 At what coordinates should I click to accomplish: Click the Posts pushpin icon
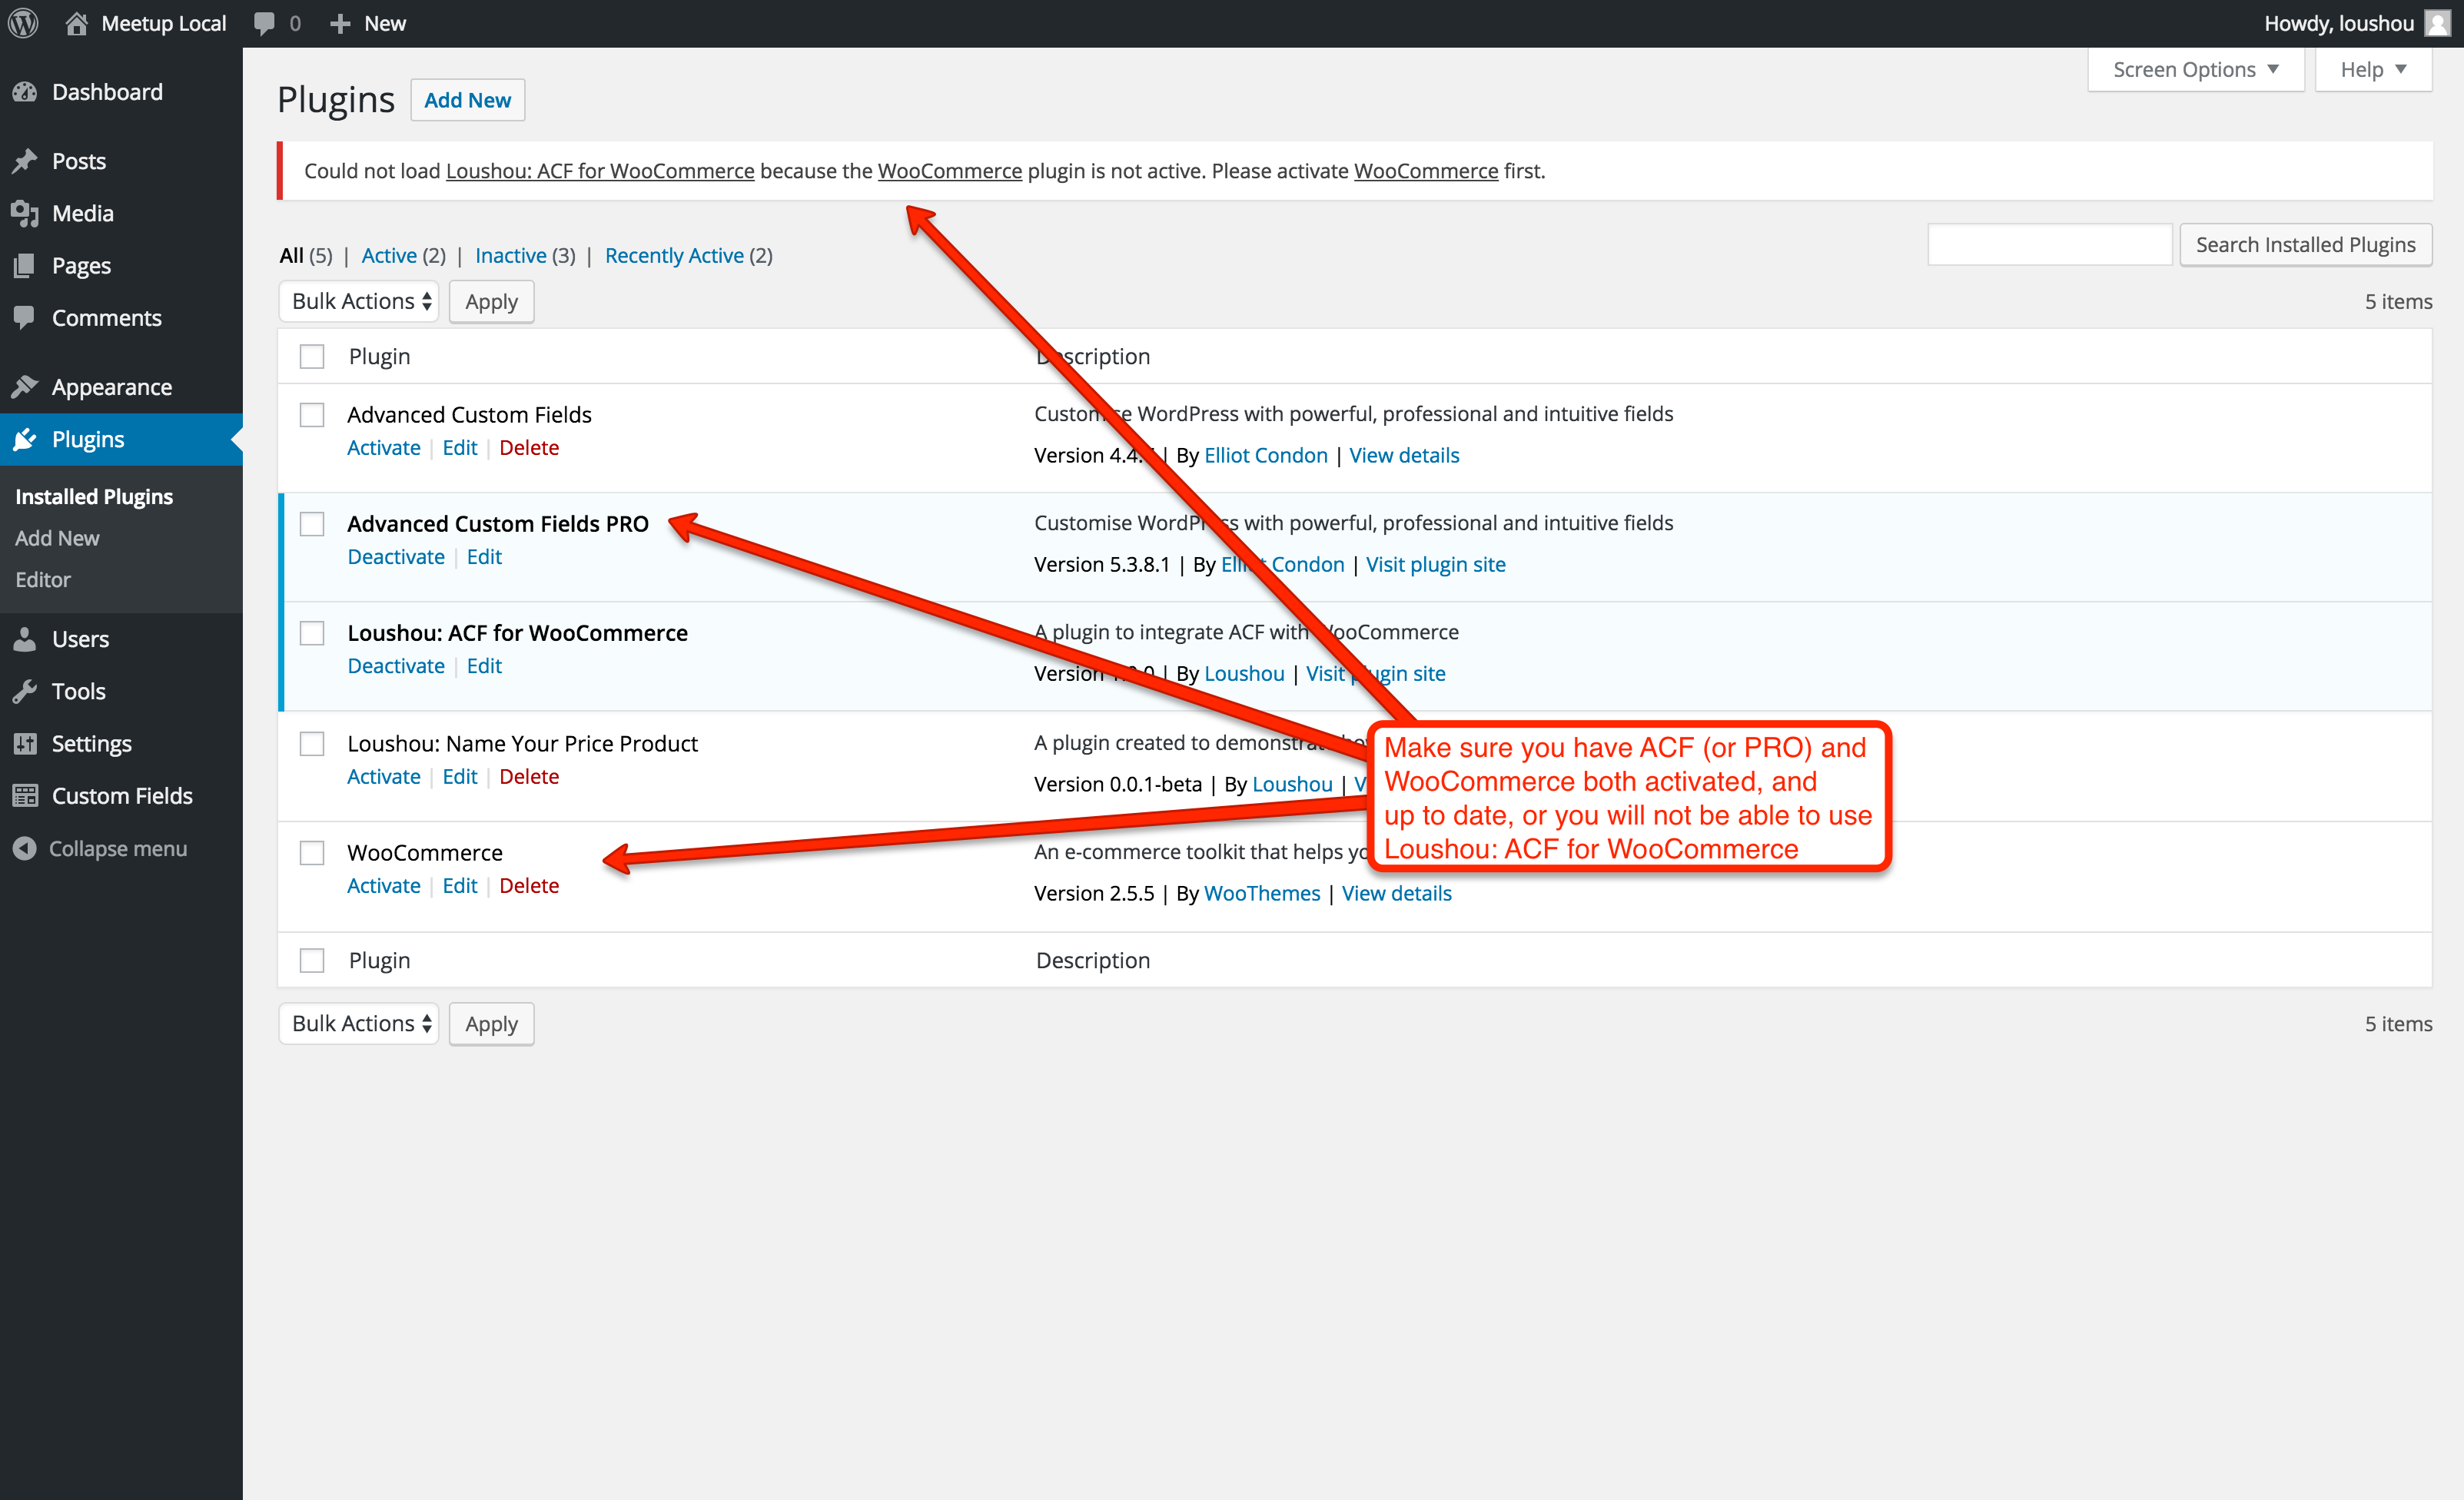click(25, 161)
